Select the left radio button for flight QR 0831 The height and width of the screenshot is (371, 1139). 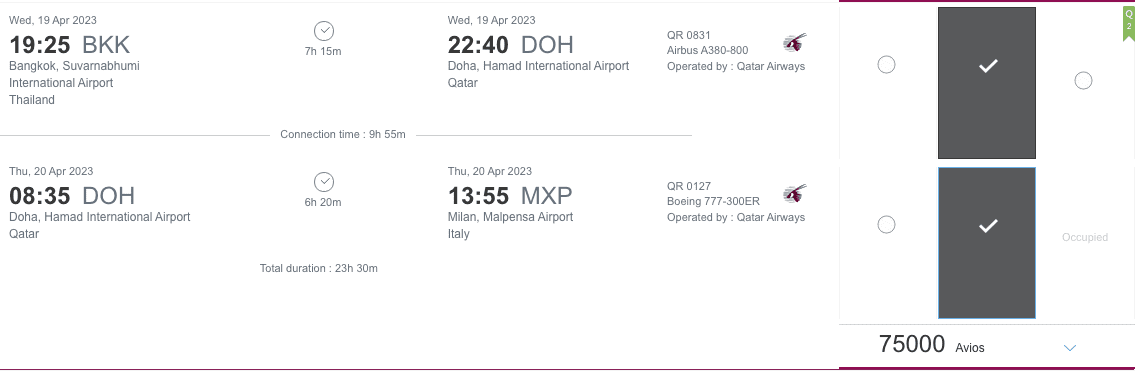point(886,65)
